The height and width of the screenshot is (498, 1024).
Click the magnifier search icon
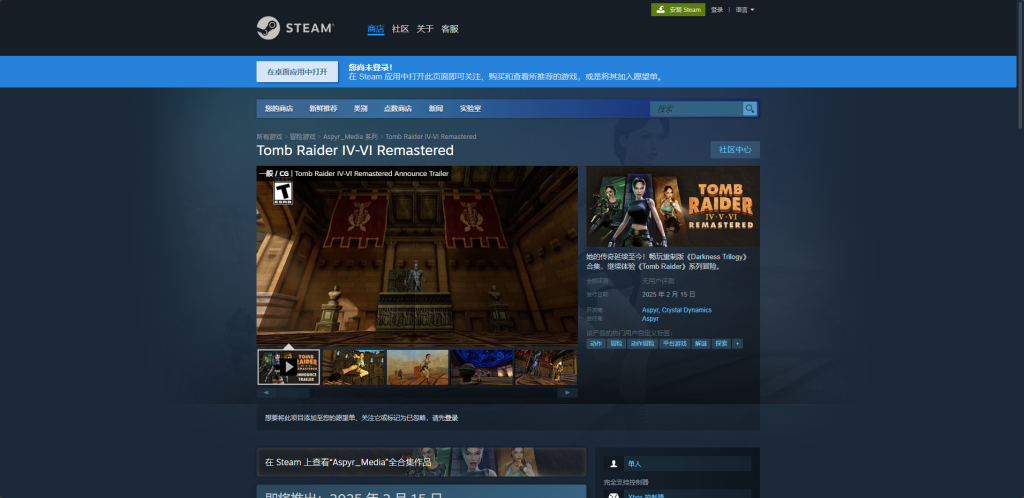750,109
